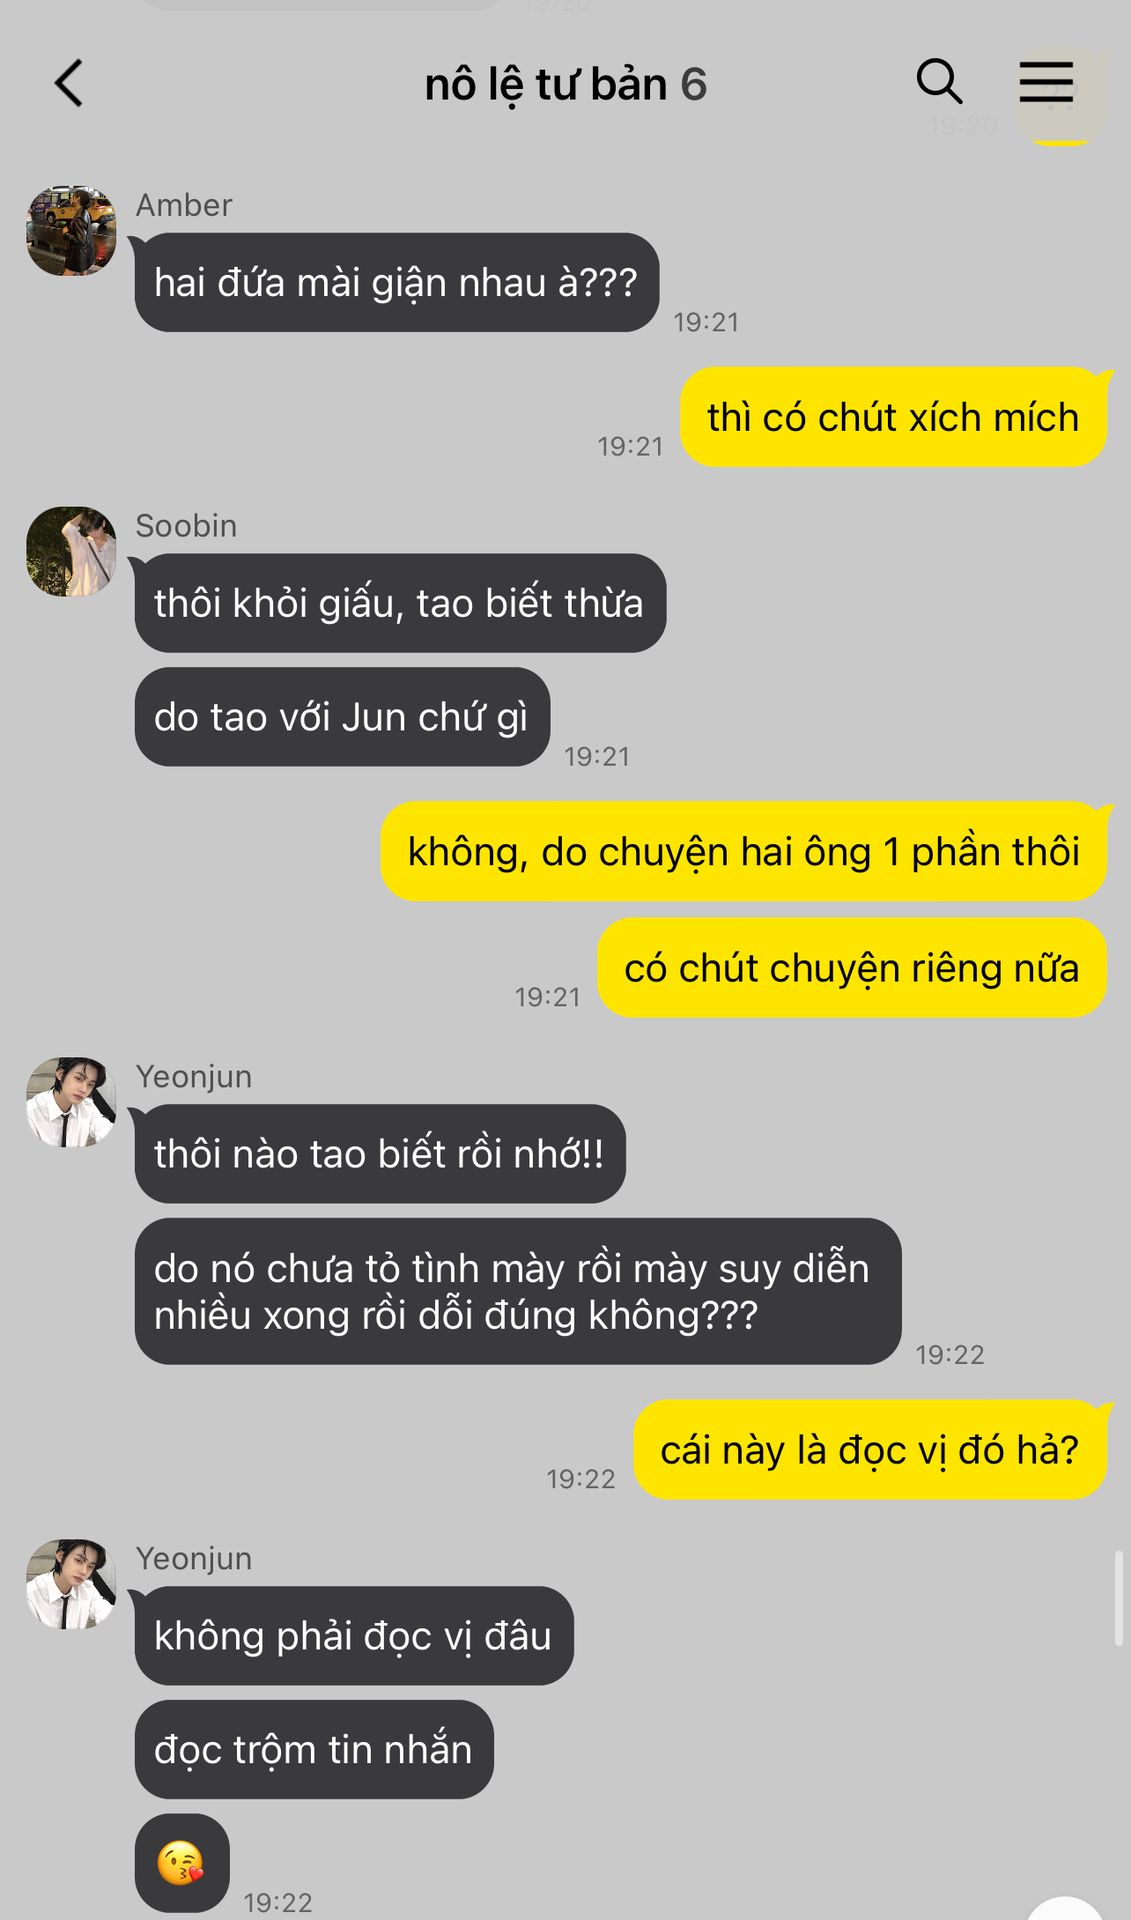This screenshot has width=1131, height=1920.
Task: Select Soobin's sender name label
Action: pos(186,526)
